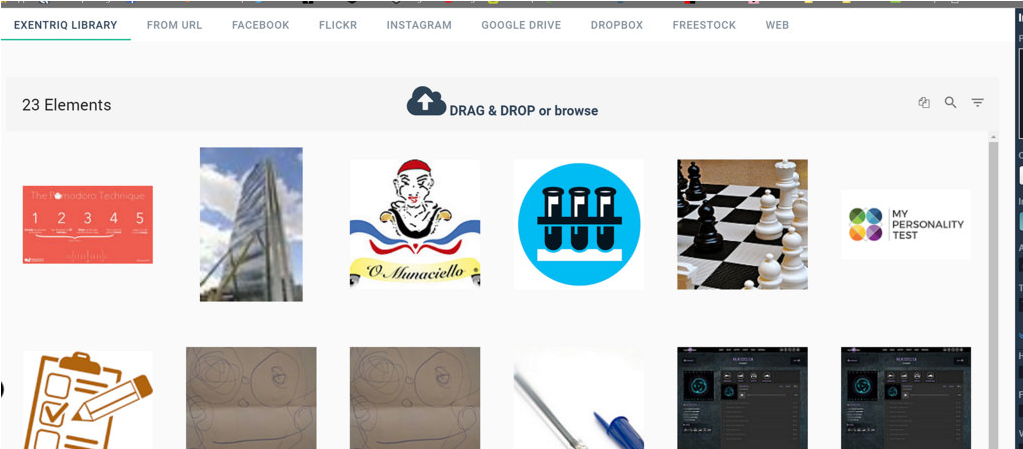Select the Pomodoro Technique thumbnail
The height and width of the screenshot is (449, 1023).
tap(87, 224)
